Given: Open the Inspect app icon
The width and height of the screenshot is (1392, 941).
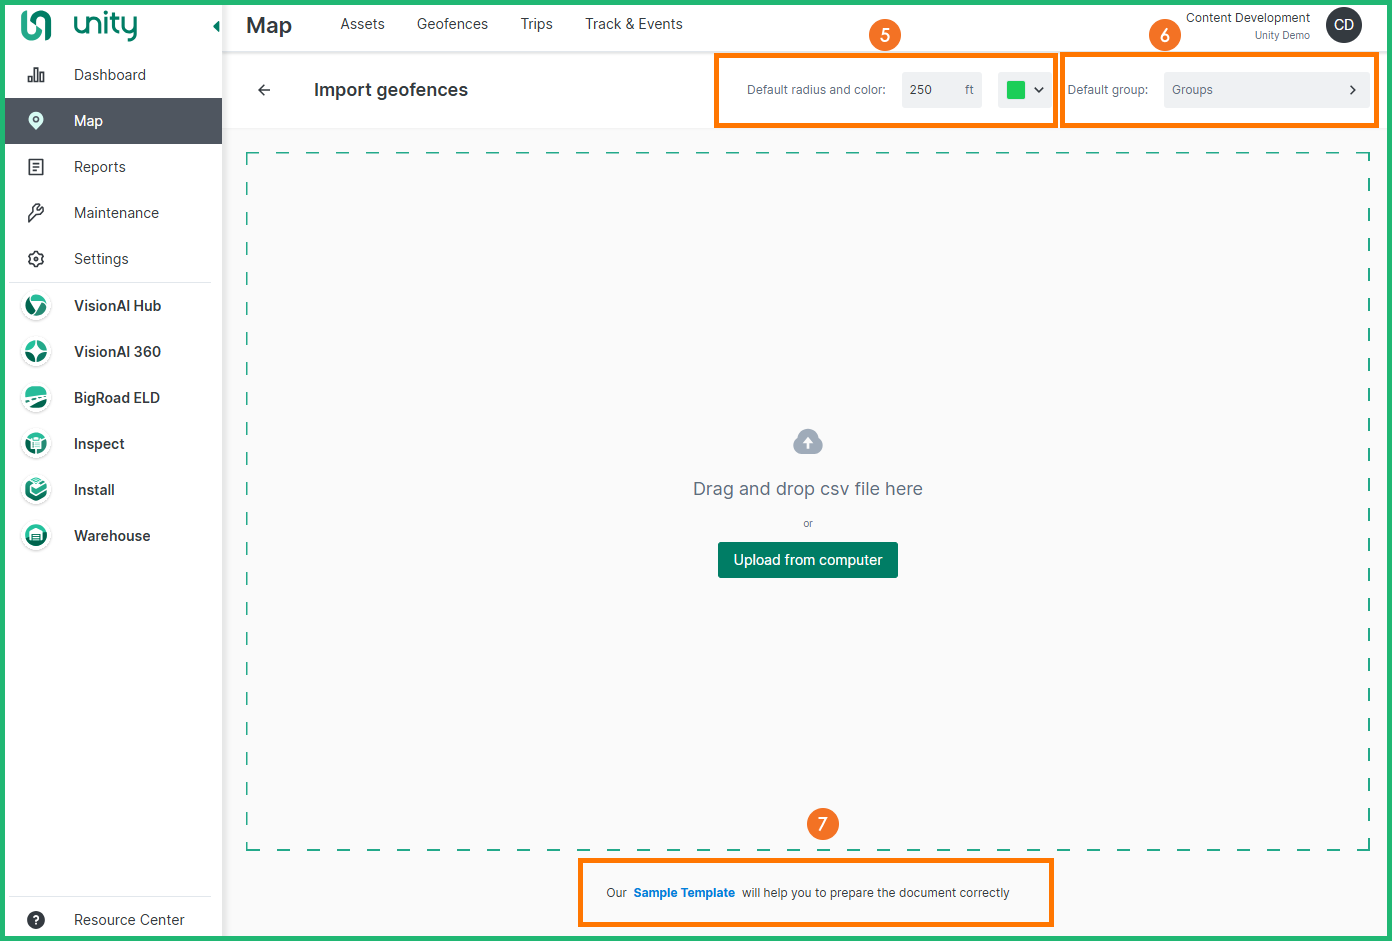Looking at the screenshot, I should click(36, 444).
